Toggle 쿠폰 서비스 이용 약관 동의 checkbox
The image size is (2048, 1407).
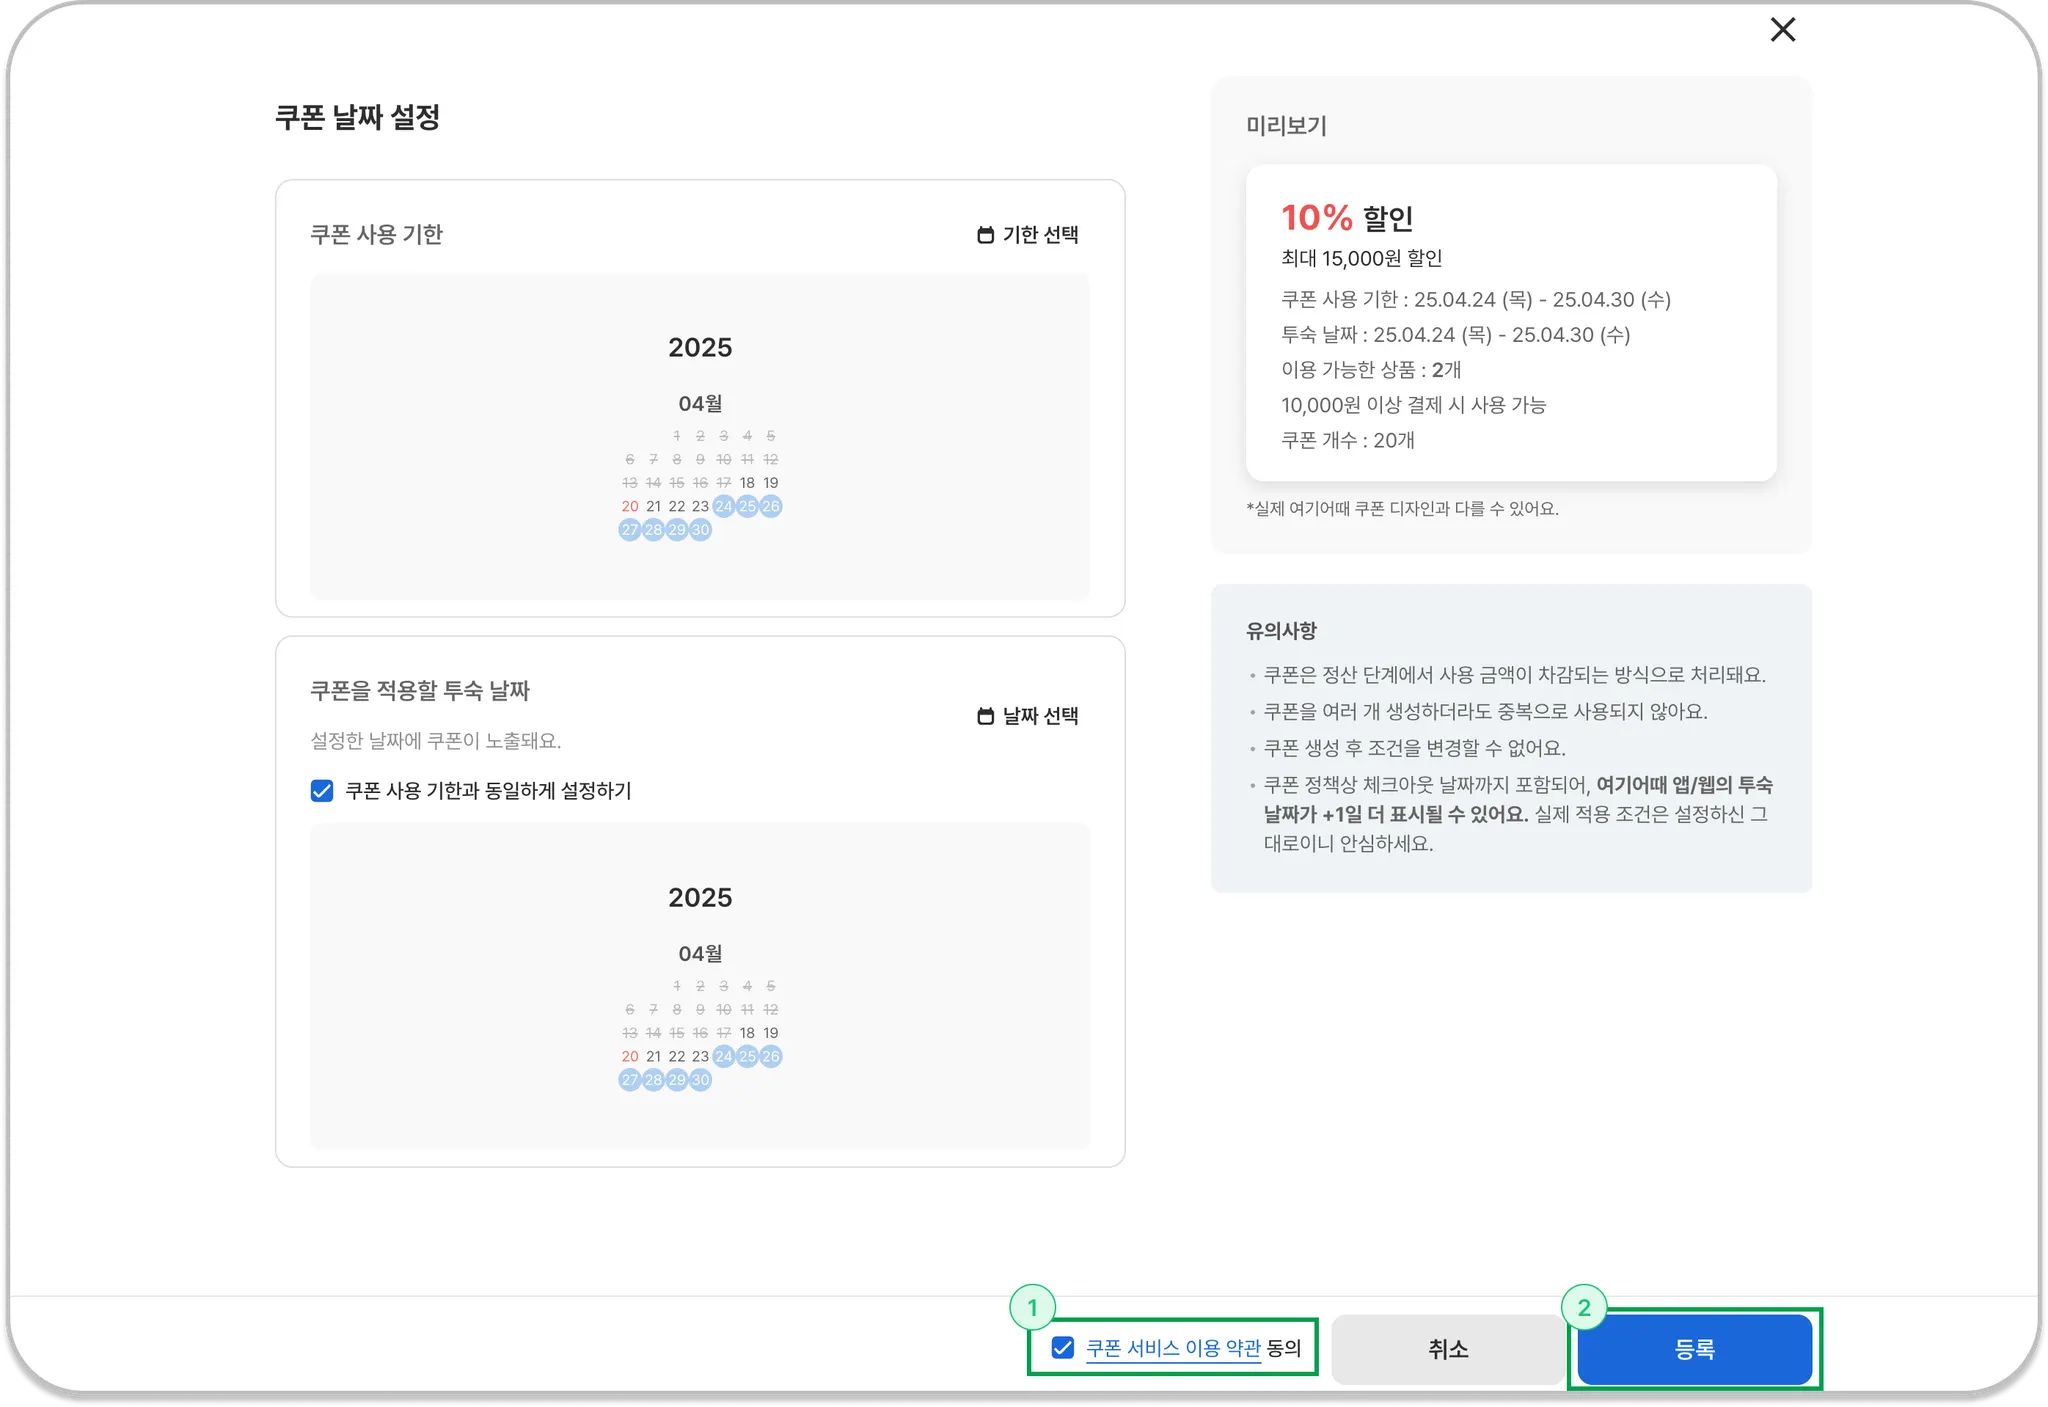[1063, 1348]
